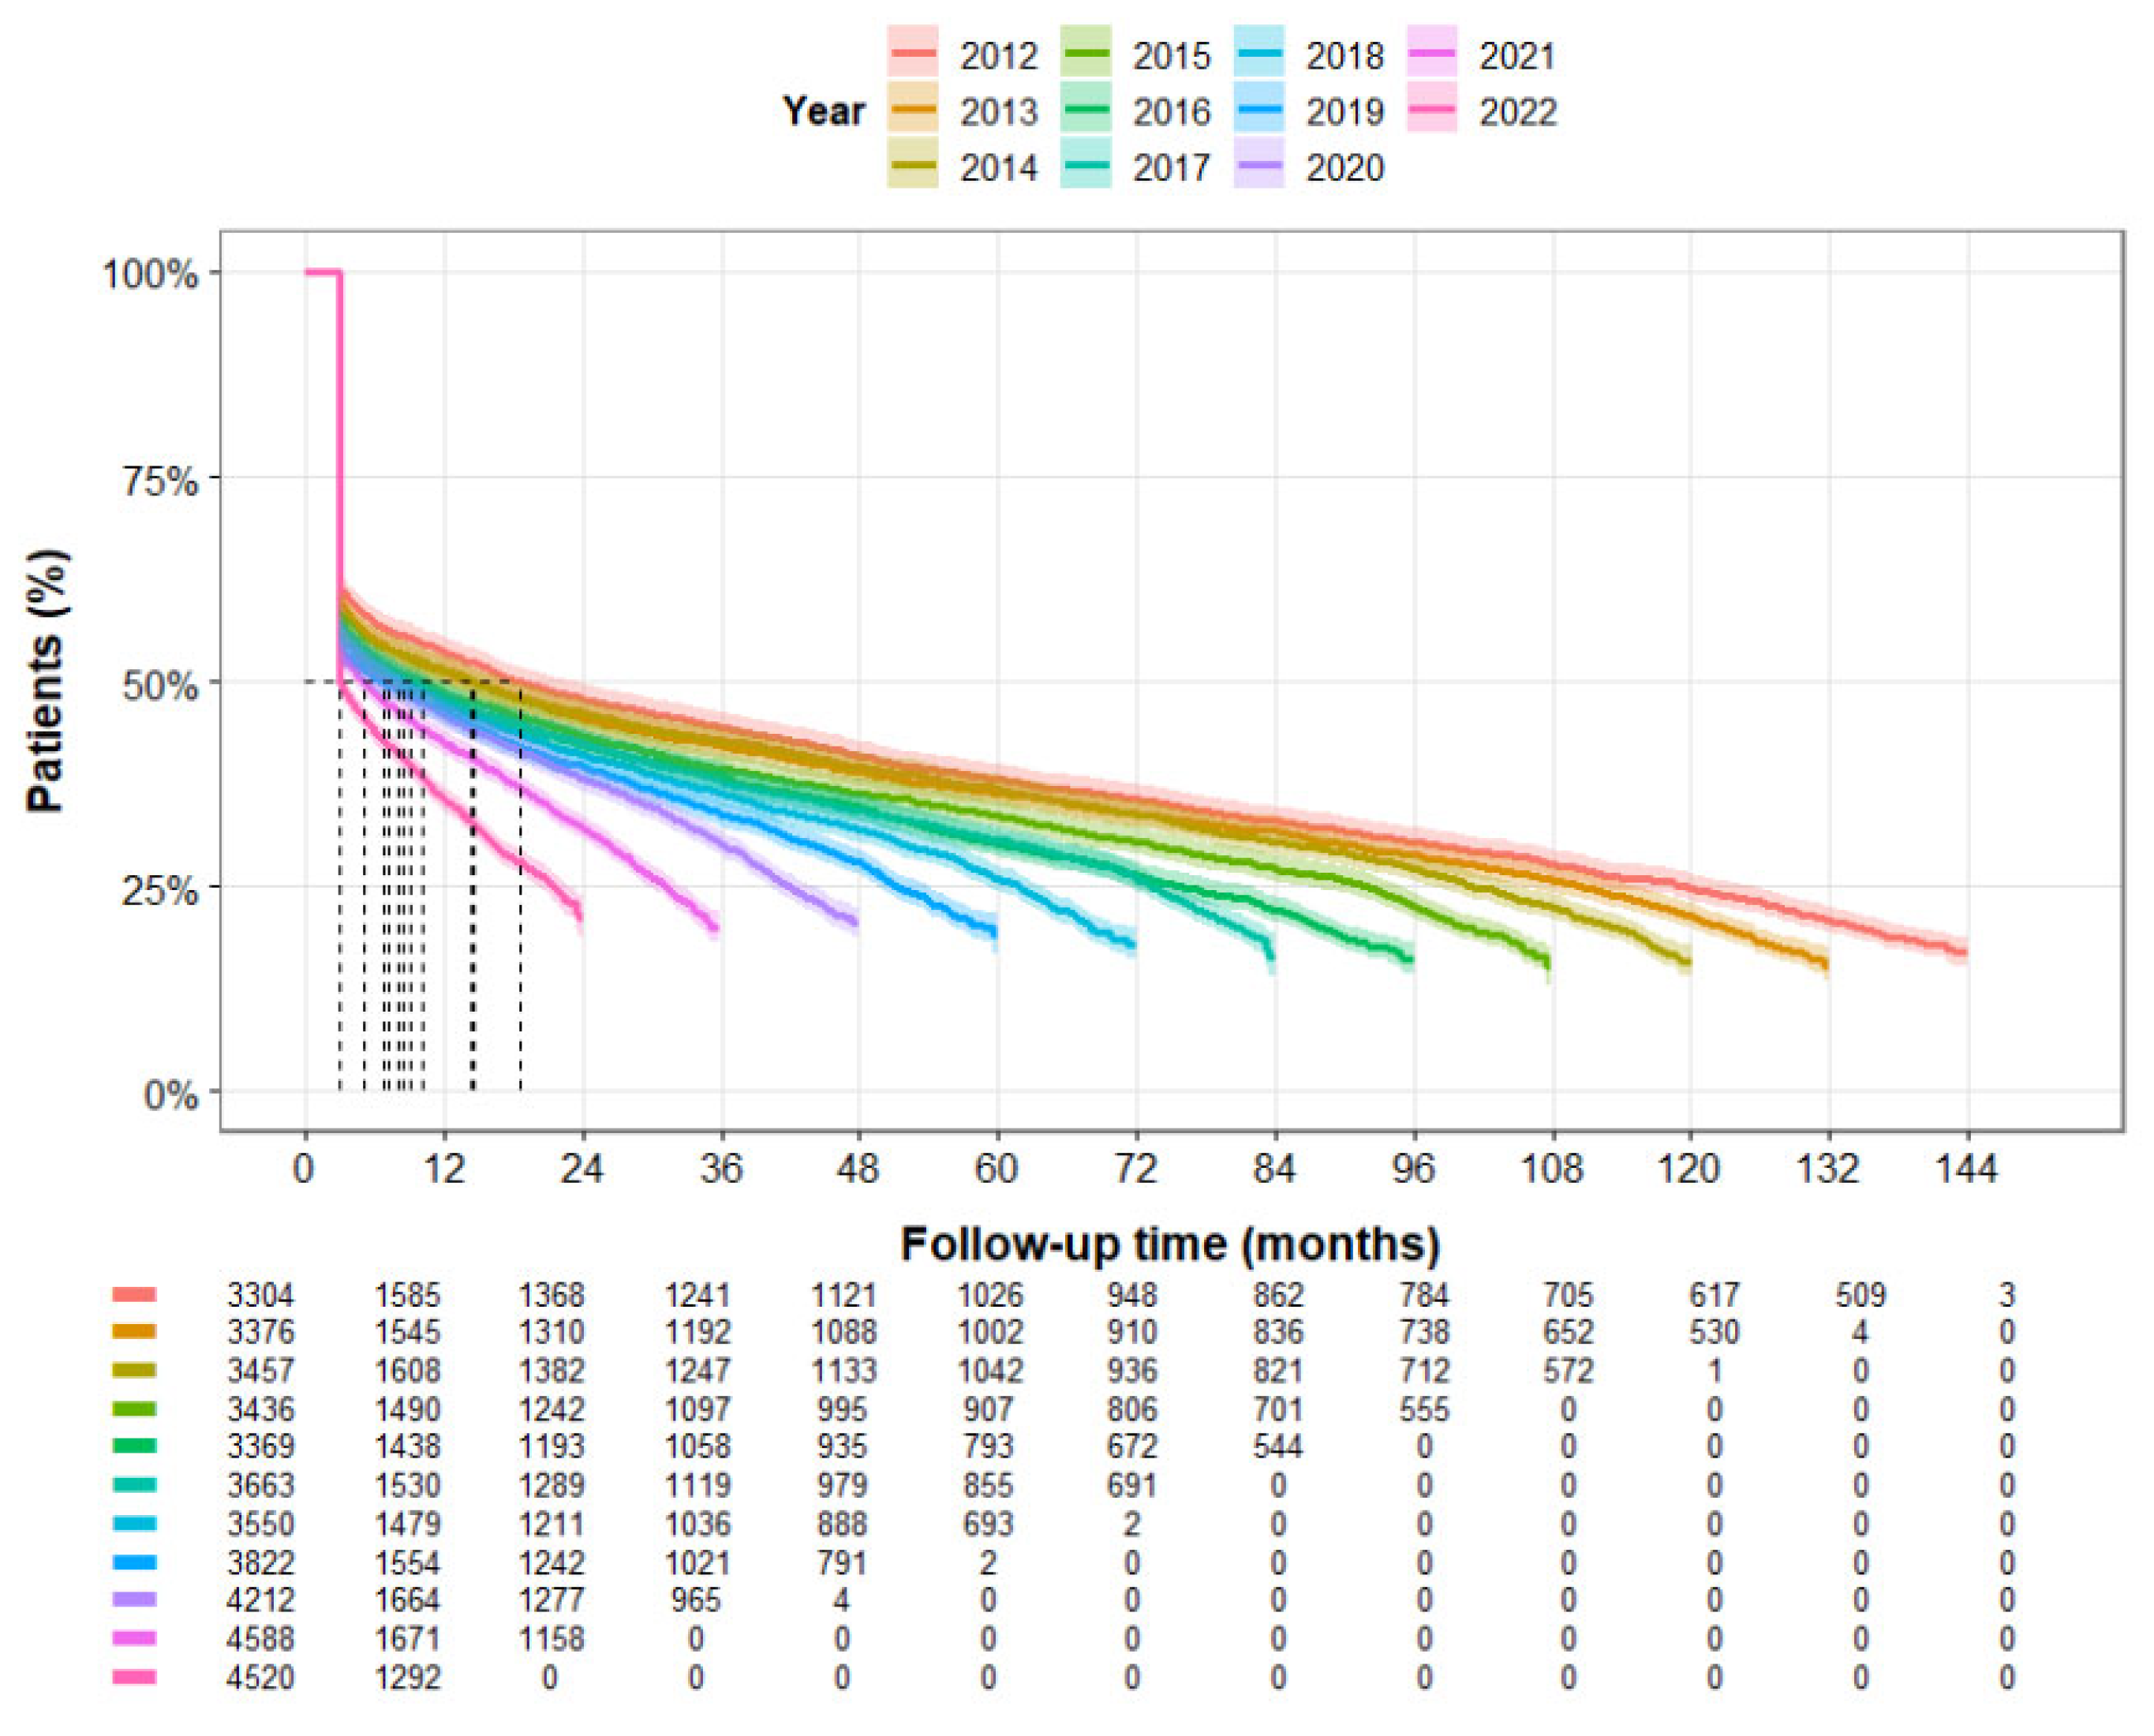Click the 72 months x-axis tick
2154x1736 pixels.
1135,1167
